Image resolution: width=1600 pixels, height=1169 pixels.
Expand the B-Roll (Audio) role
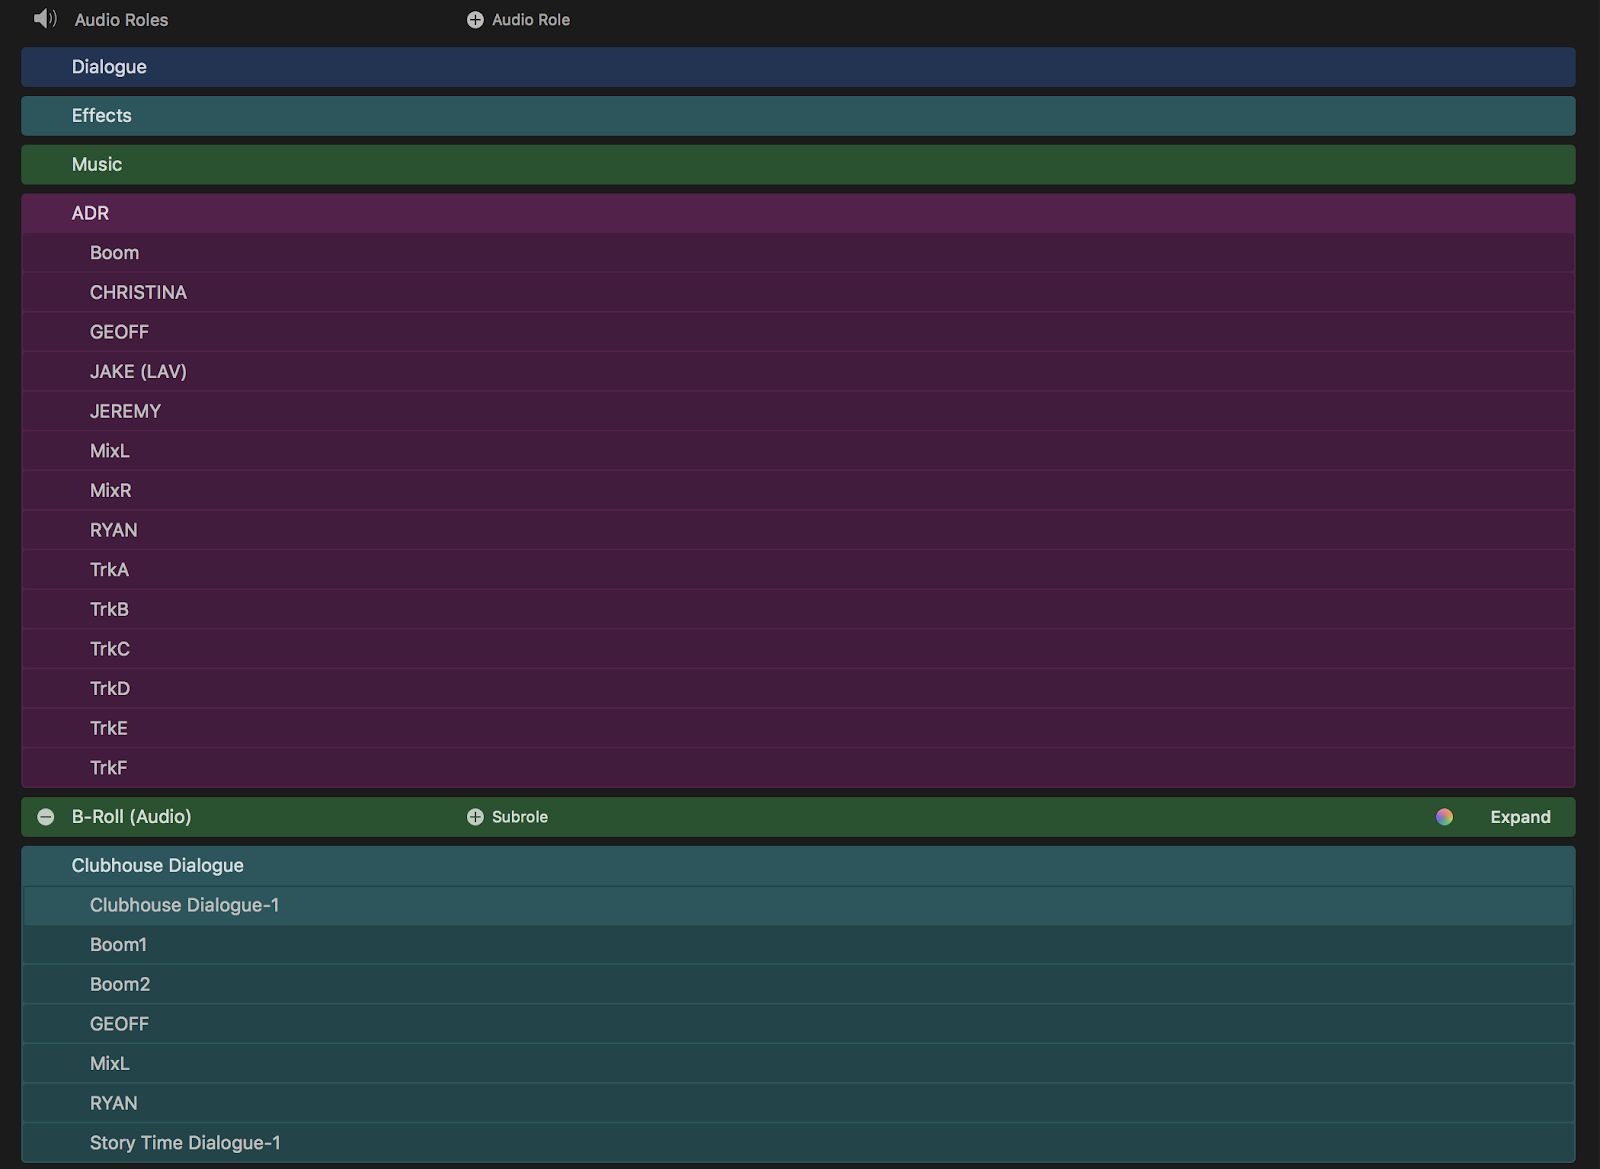click(x=1520, y=817)
